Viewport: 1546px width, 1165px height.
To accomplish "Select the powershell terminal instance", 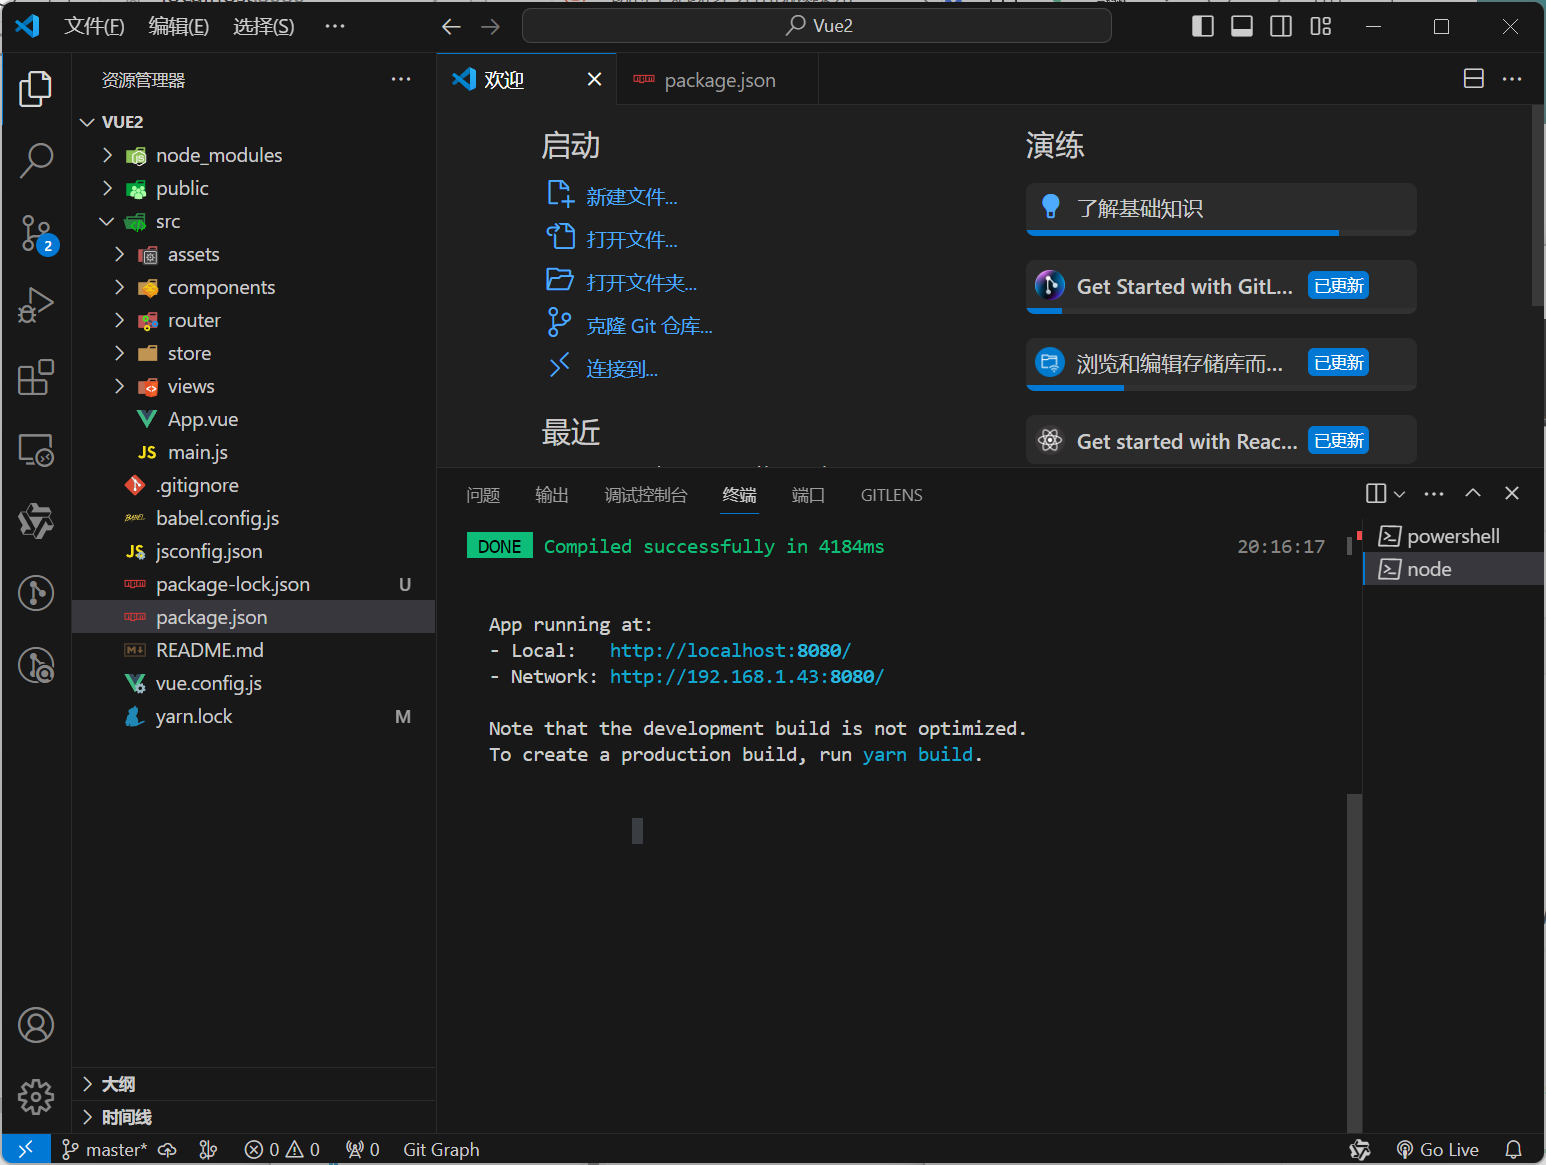I will tap(1453, 536).
